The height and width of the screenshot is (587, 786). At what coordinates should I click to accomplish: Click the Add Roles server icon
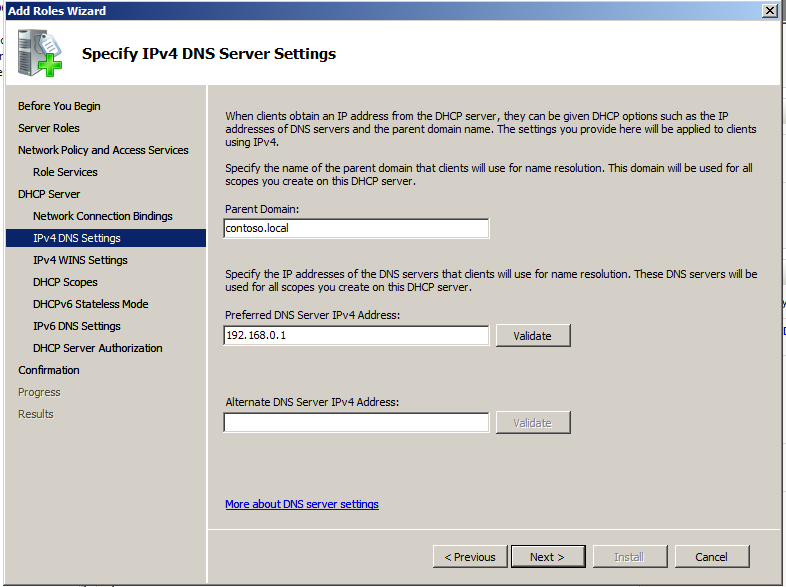pyautogui.click(x=40, y=53)
